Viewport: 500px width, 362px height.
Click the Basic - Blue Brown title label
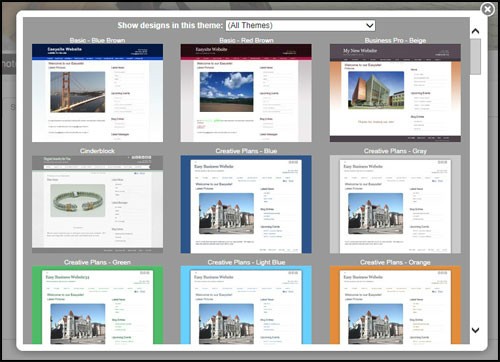97,40
